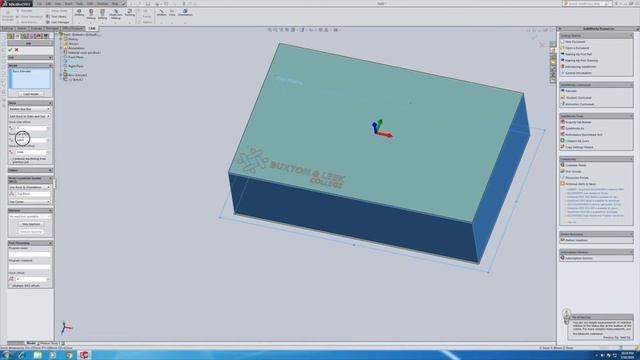Image resolution: width=640 pixels, height=360 pixels.
Task: Open the Task Manager
Action: tap(57, 22)
